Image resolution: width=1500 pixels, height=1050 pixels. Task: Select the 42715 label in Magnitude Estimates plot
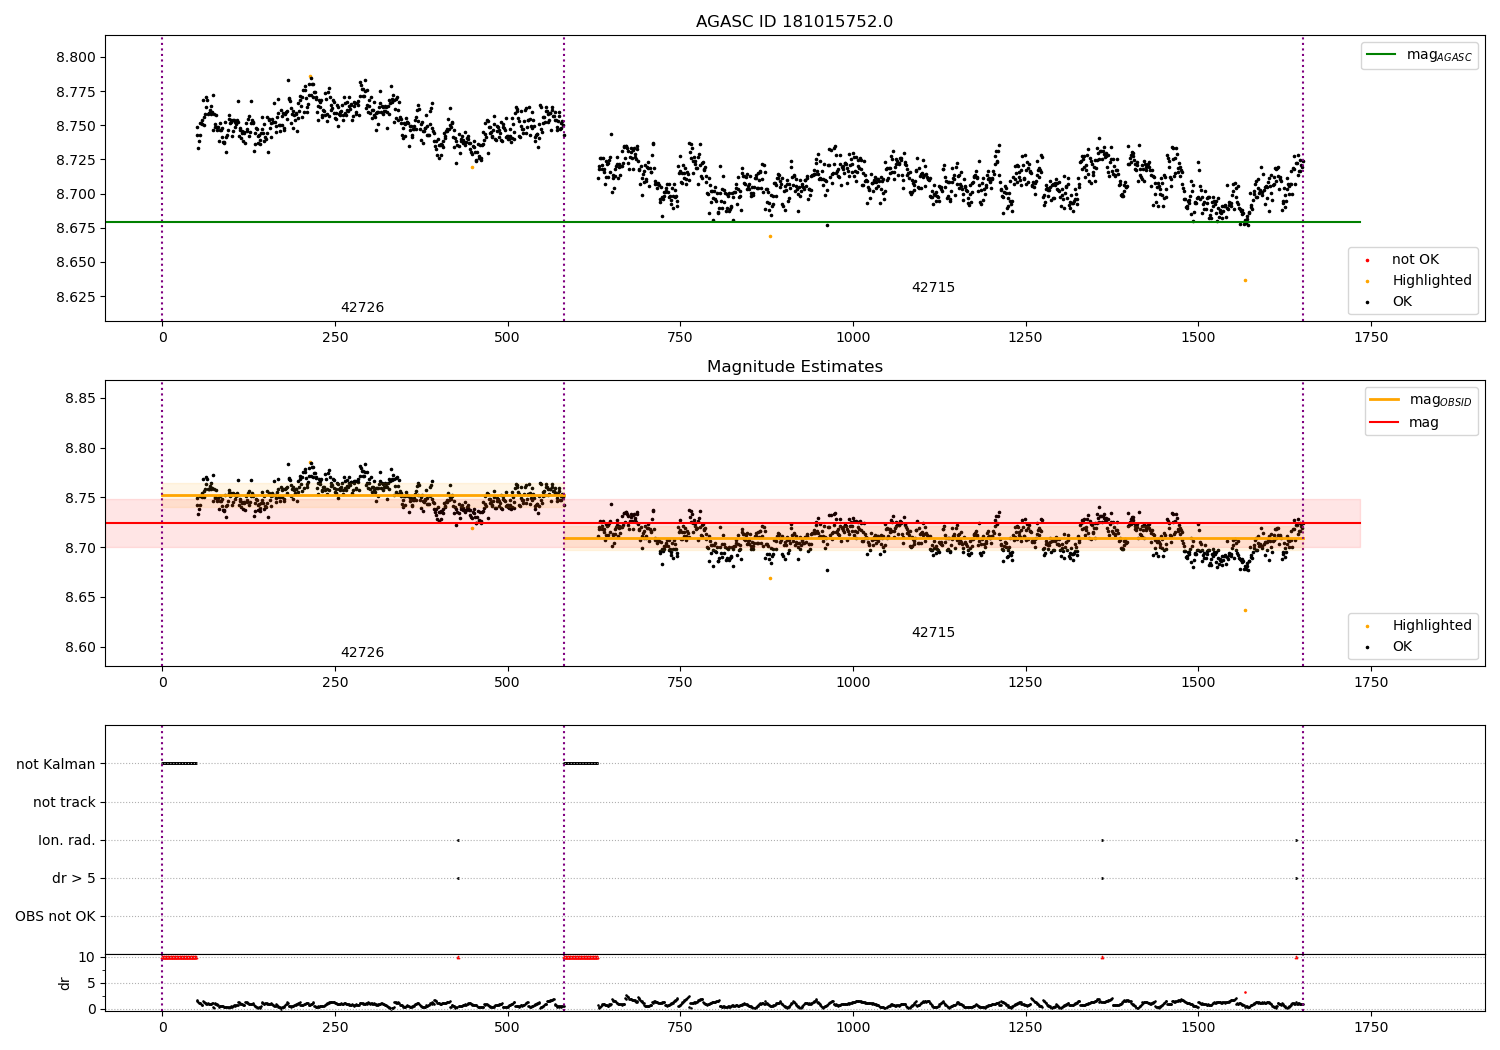[x=933, y=633]
